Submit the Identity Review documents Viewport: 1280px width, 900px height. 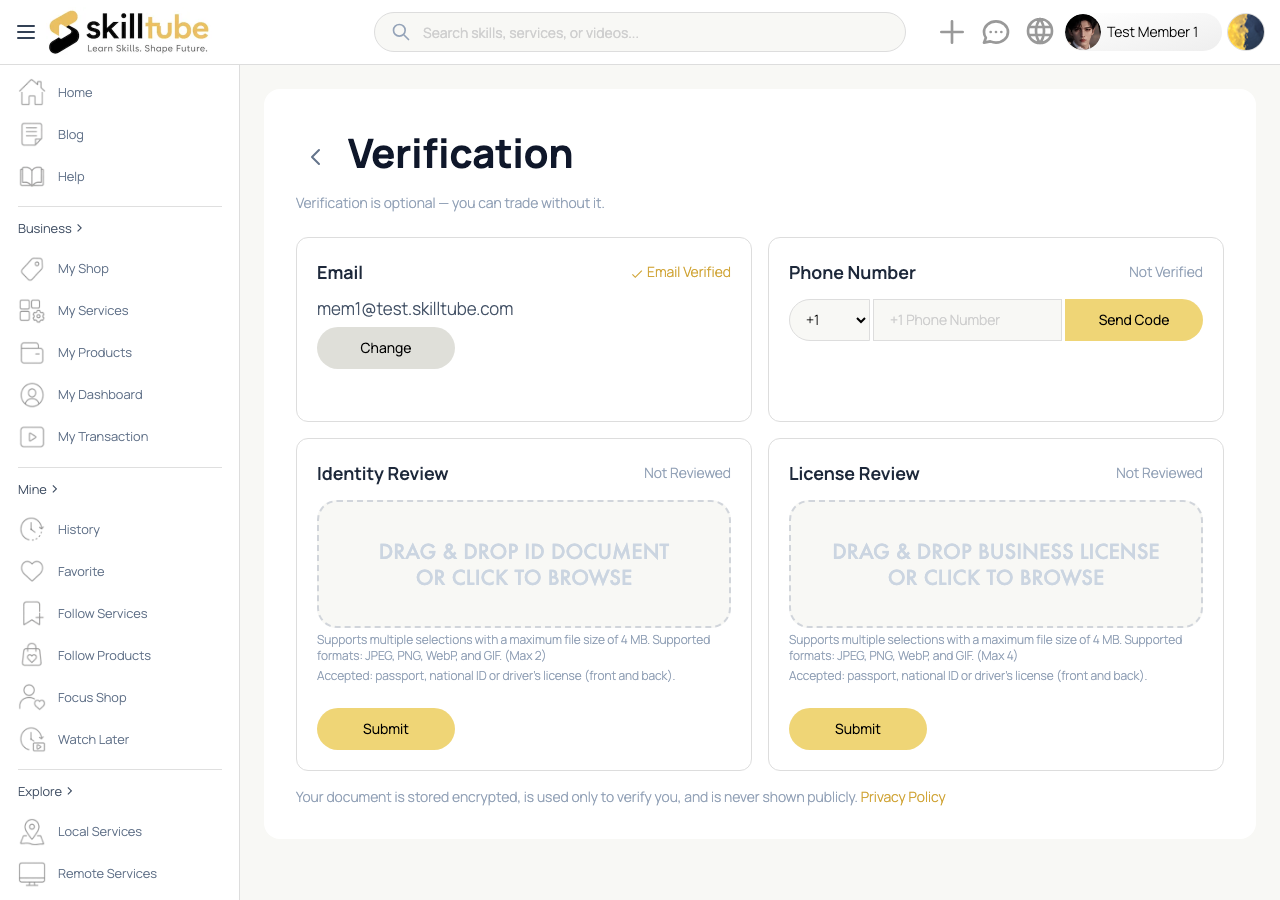coord(386,729)
